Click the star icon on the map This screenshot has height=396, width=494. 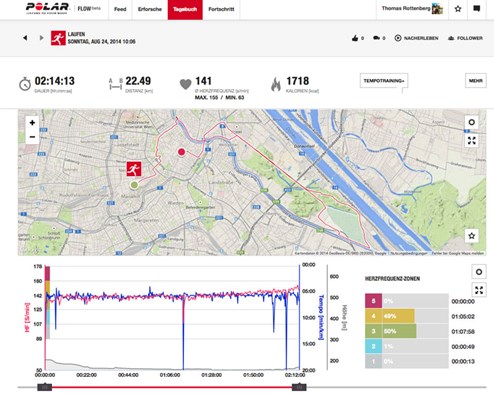point(472,236)
